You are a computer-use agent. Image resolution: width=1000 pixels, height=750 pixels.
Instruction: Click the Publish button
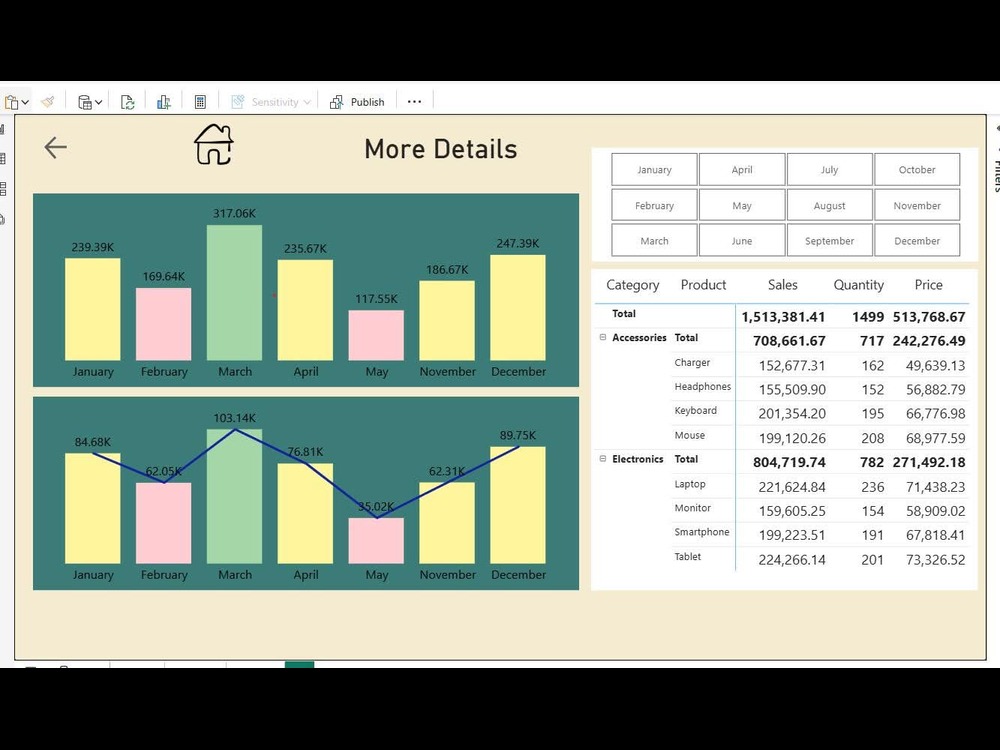tap(357, 102)
